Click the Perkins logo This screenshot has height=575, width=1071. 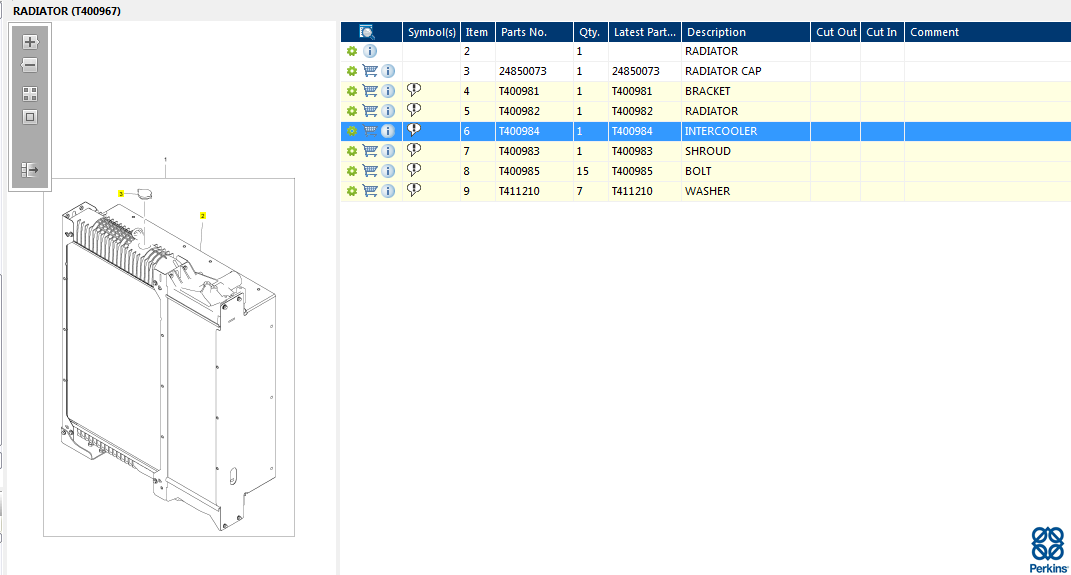point(1048,549)
